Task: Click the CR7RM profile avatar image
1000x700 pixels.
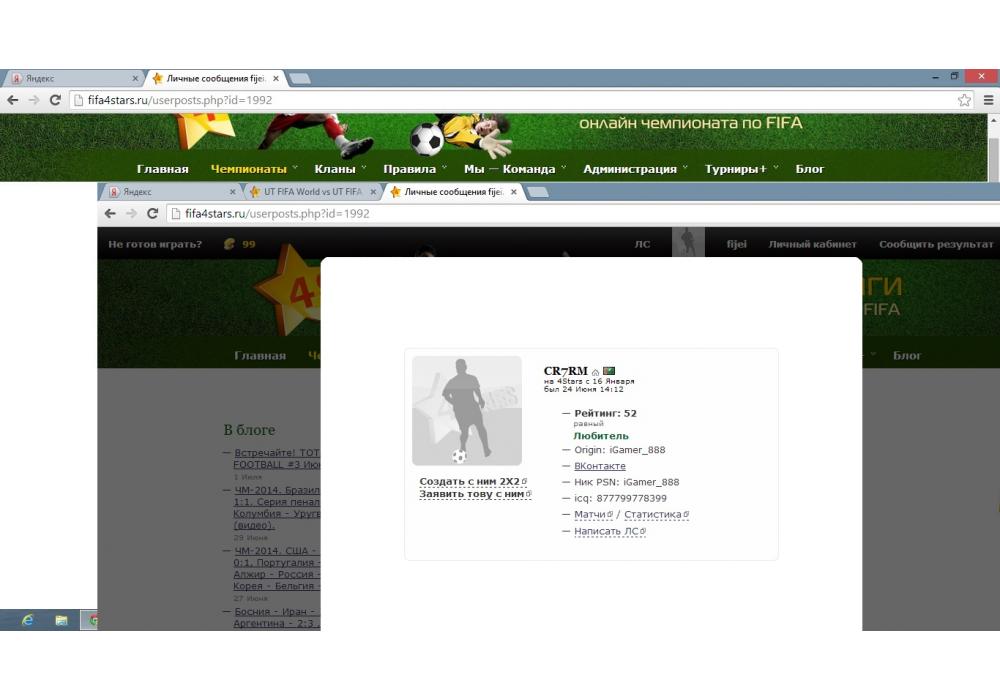Action: (x=467, y=411)
